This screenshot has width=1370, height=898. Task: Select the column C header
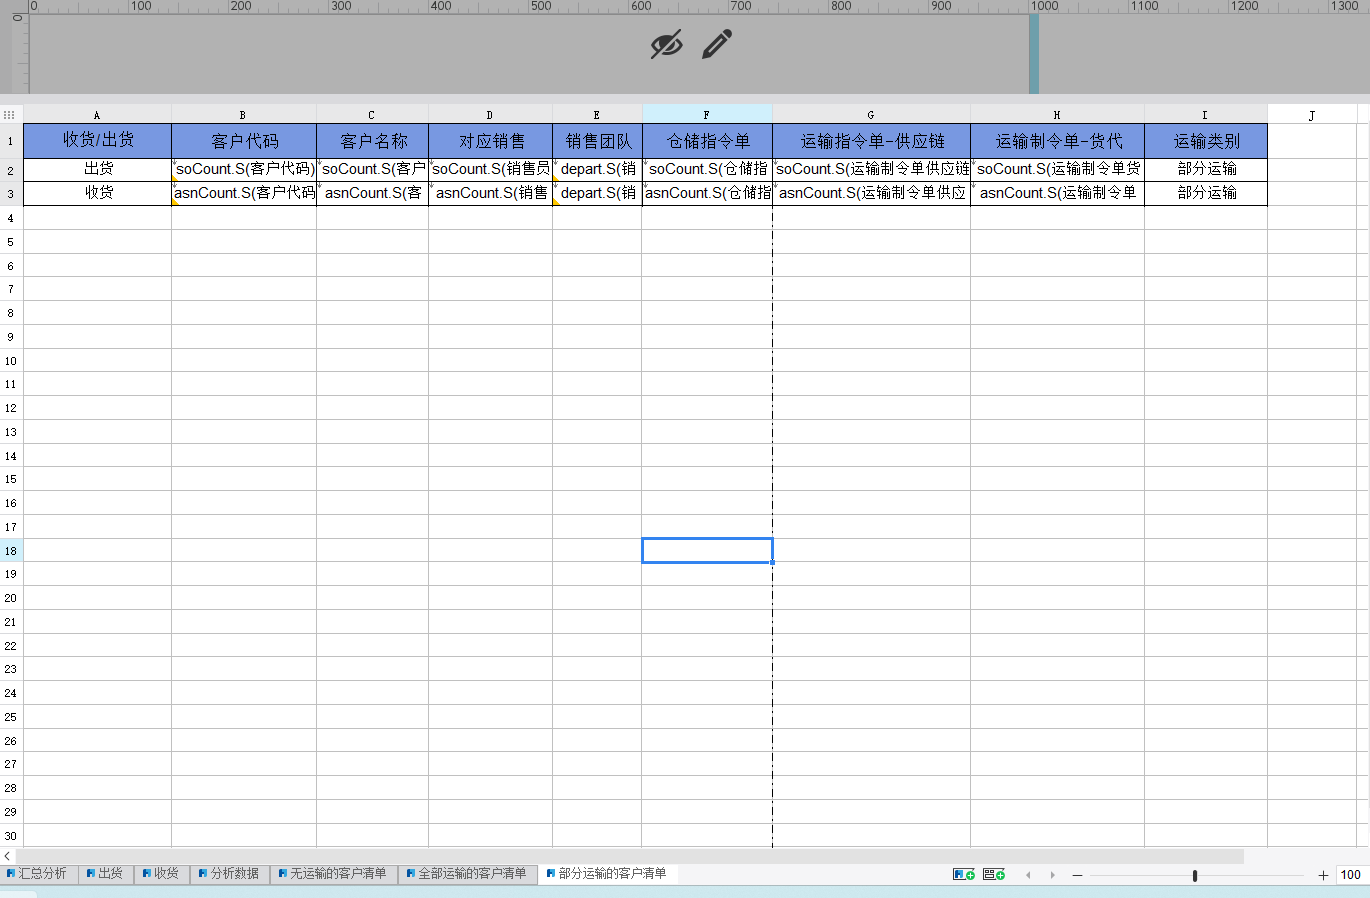tap(372, 115)
